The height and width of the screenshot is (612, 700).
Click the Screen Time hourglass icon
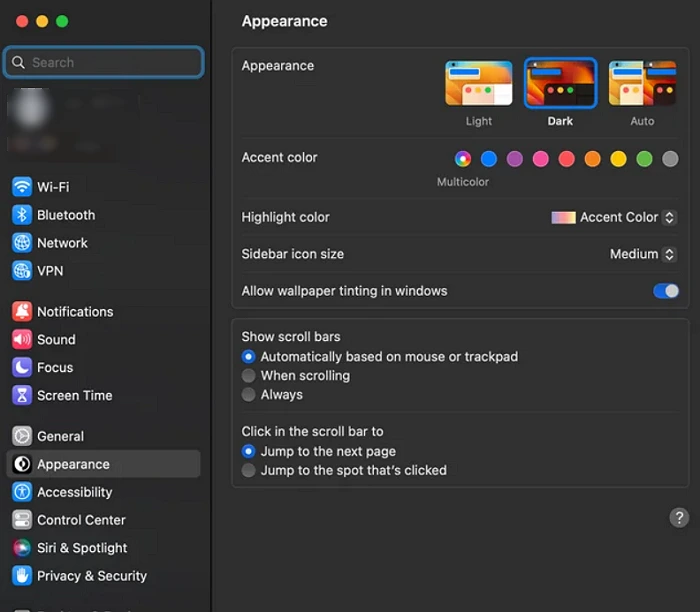[21, 396]
